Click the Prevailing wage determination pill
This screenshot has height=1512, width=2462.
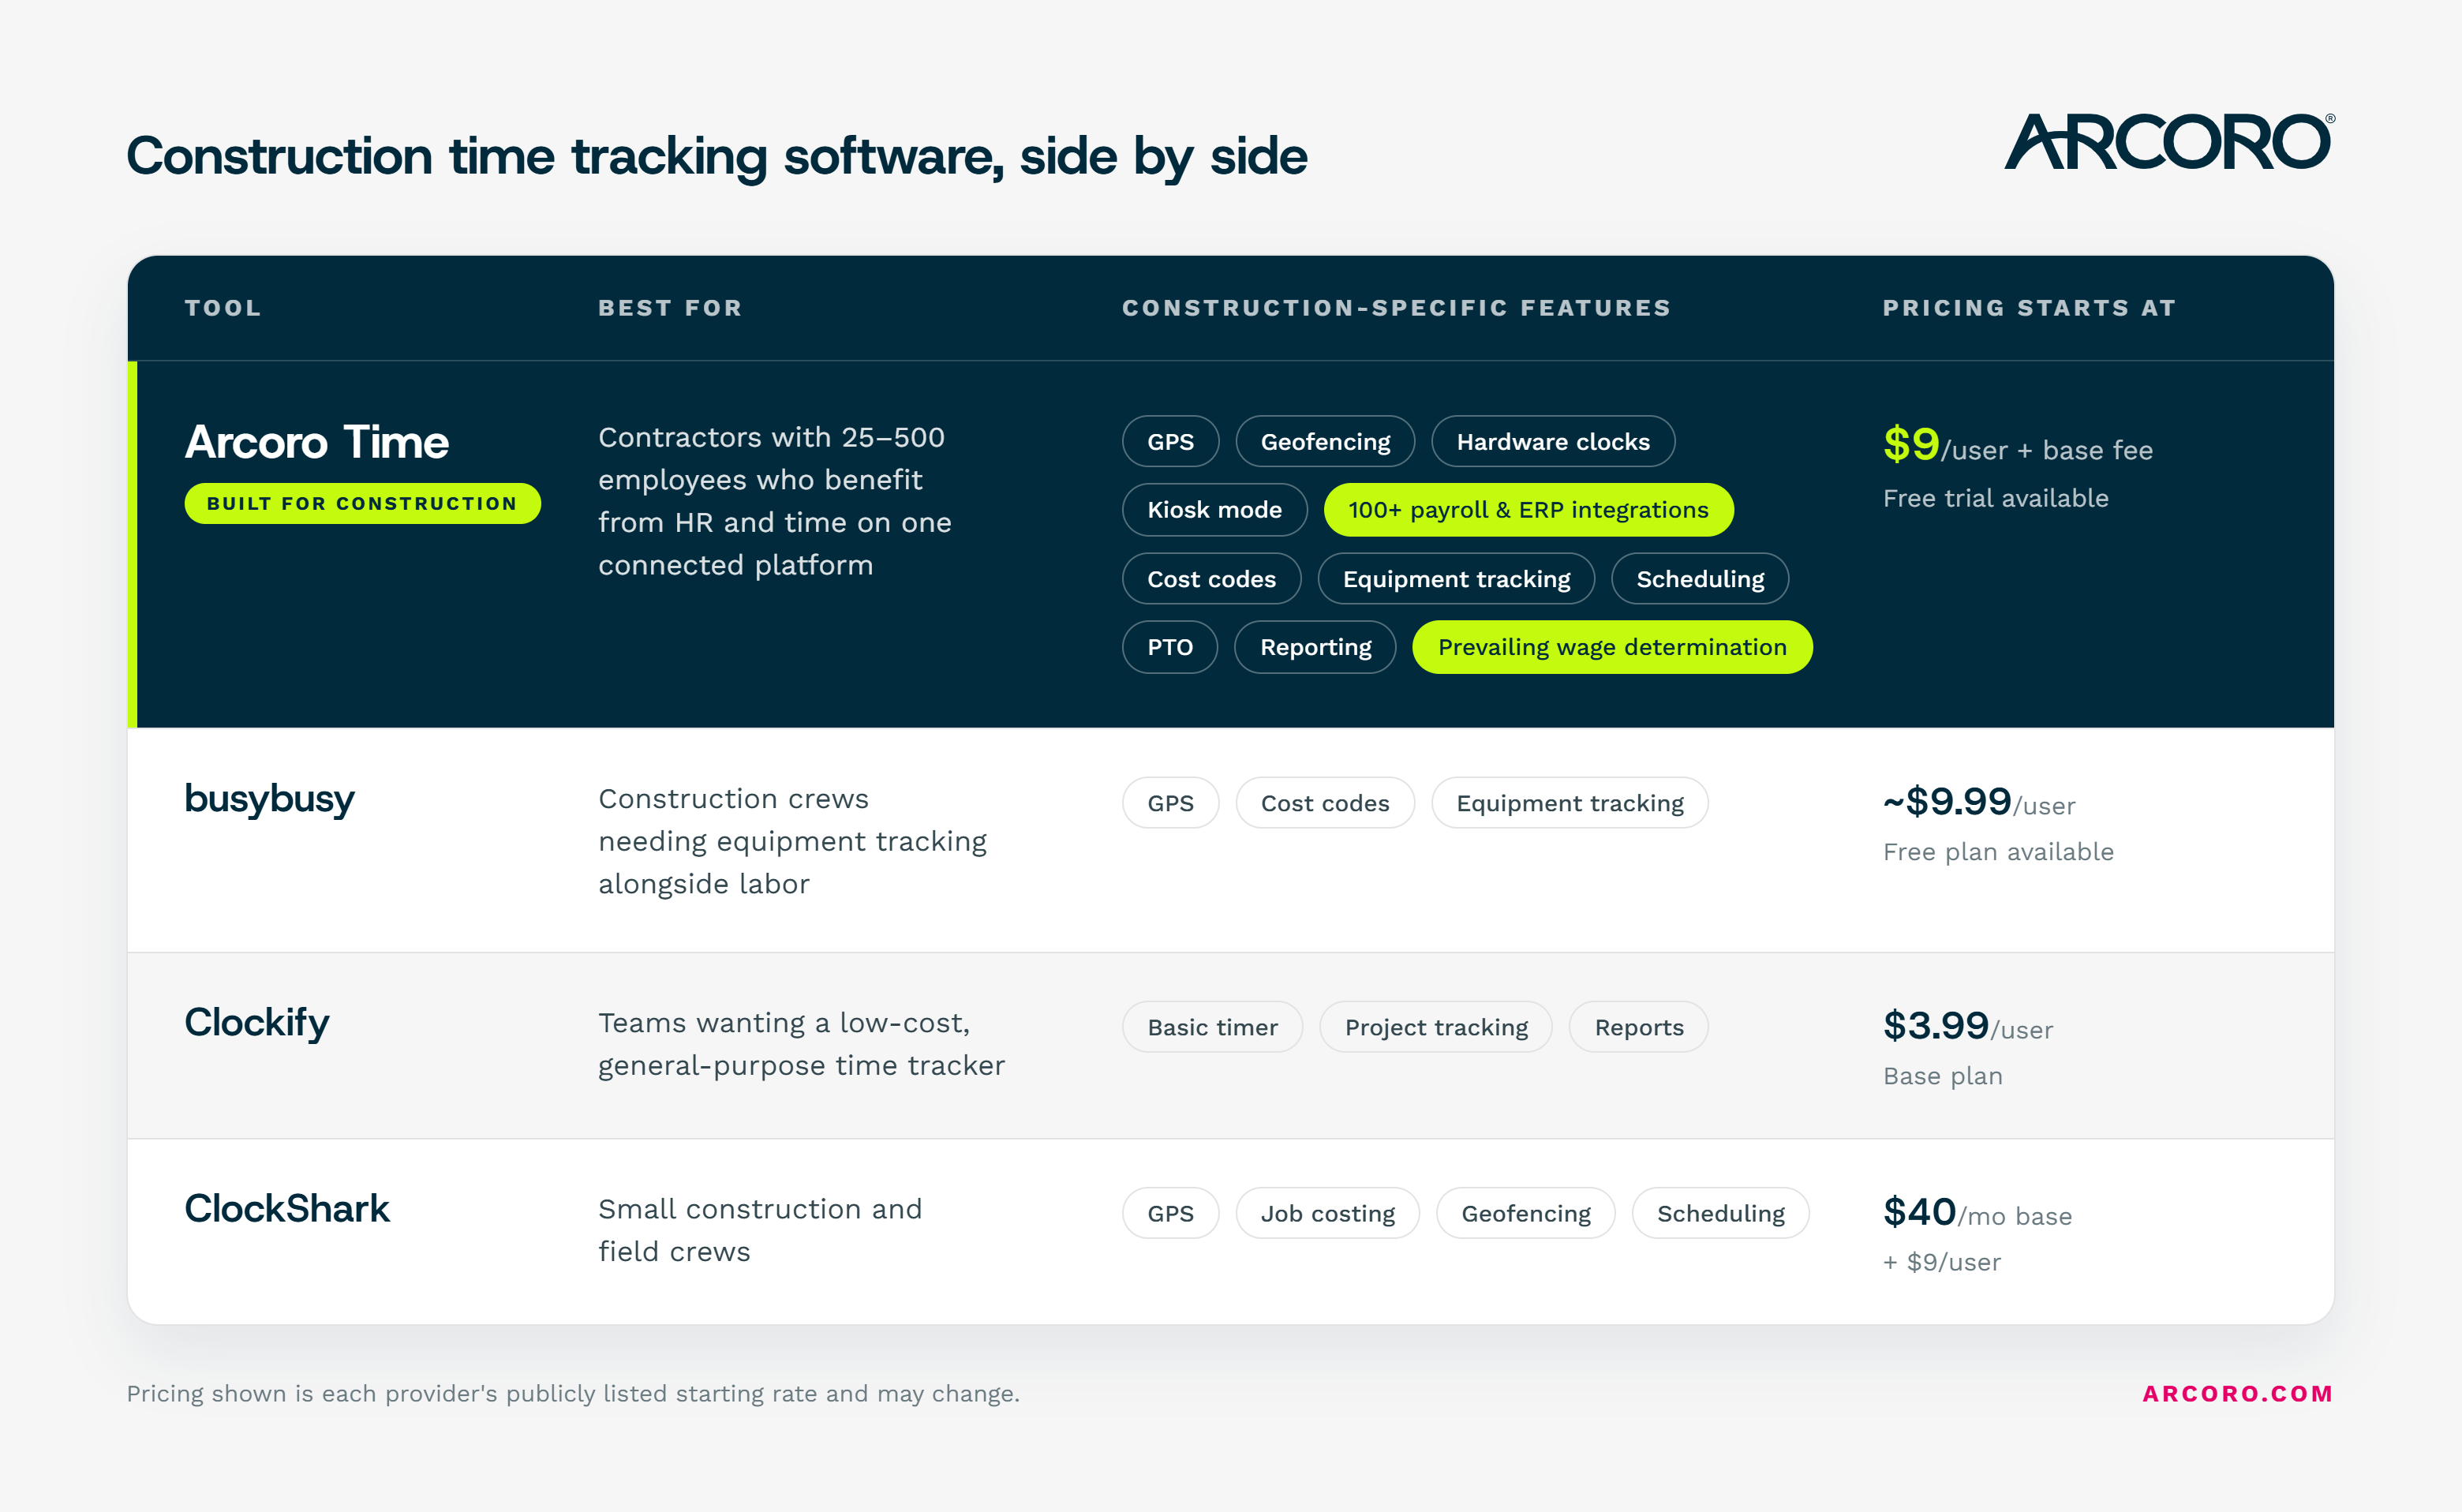pos(1612,647)
